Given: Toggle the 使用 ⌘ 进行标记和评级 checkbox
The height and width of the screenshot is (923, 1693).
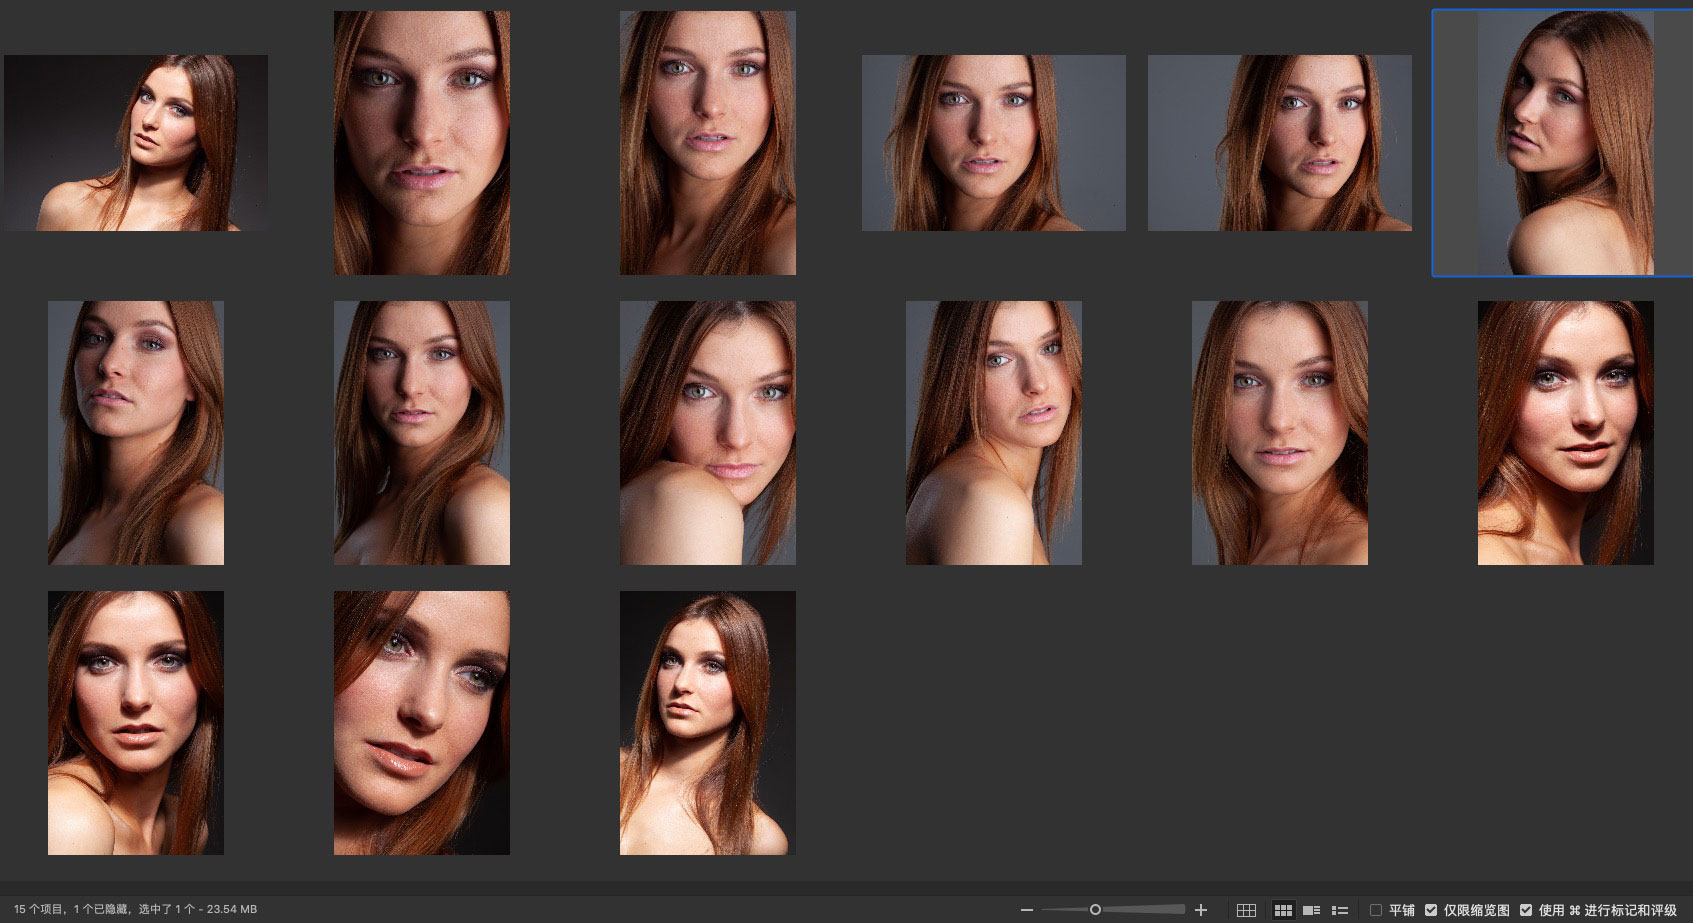Looking at the screenshot, I should [1526, 910].
